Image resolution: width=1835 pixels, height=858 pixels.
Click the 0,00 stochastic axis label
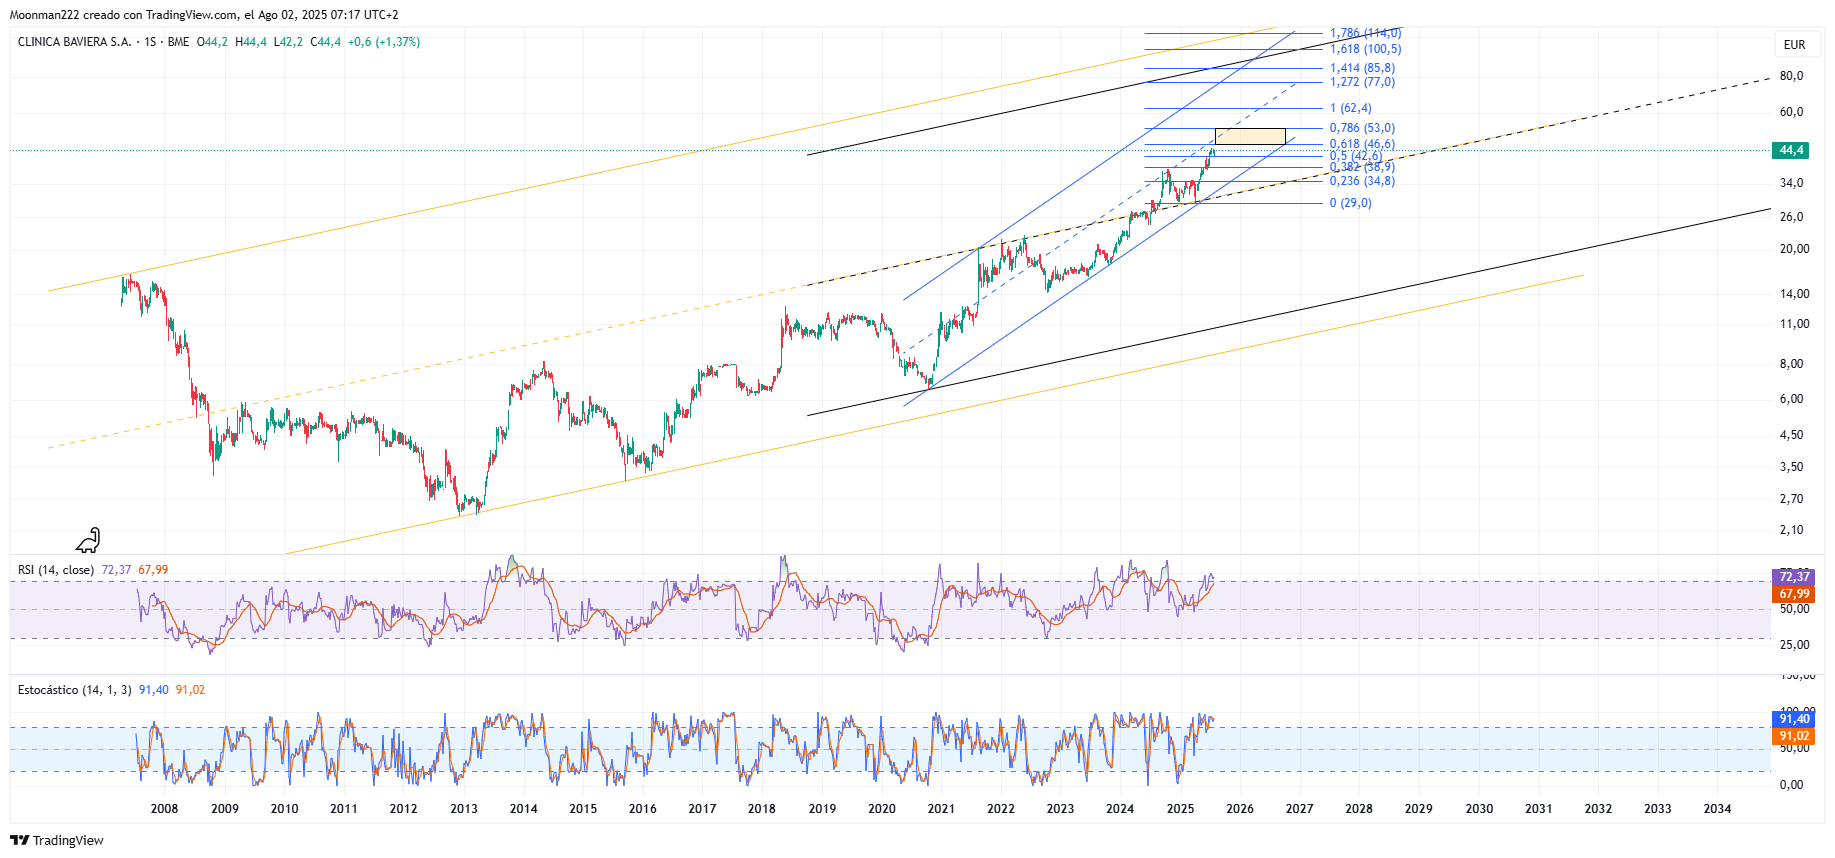1791,785
